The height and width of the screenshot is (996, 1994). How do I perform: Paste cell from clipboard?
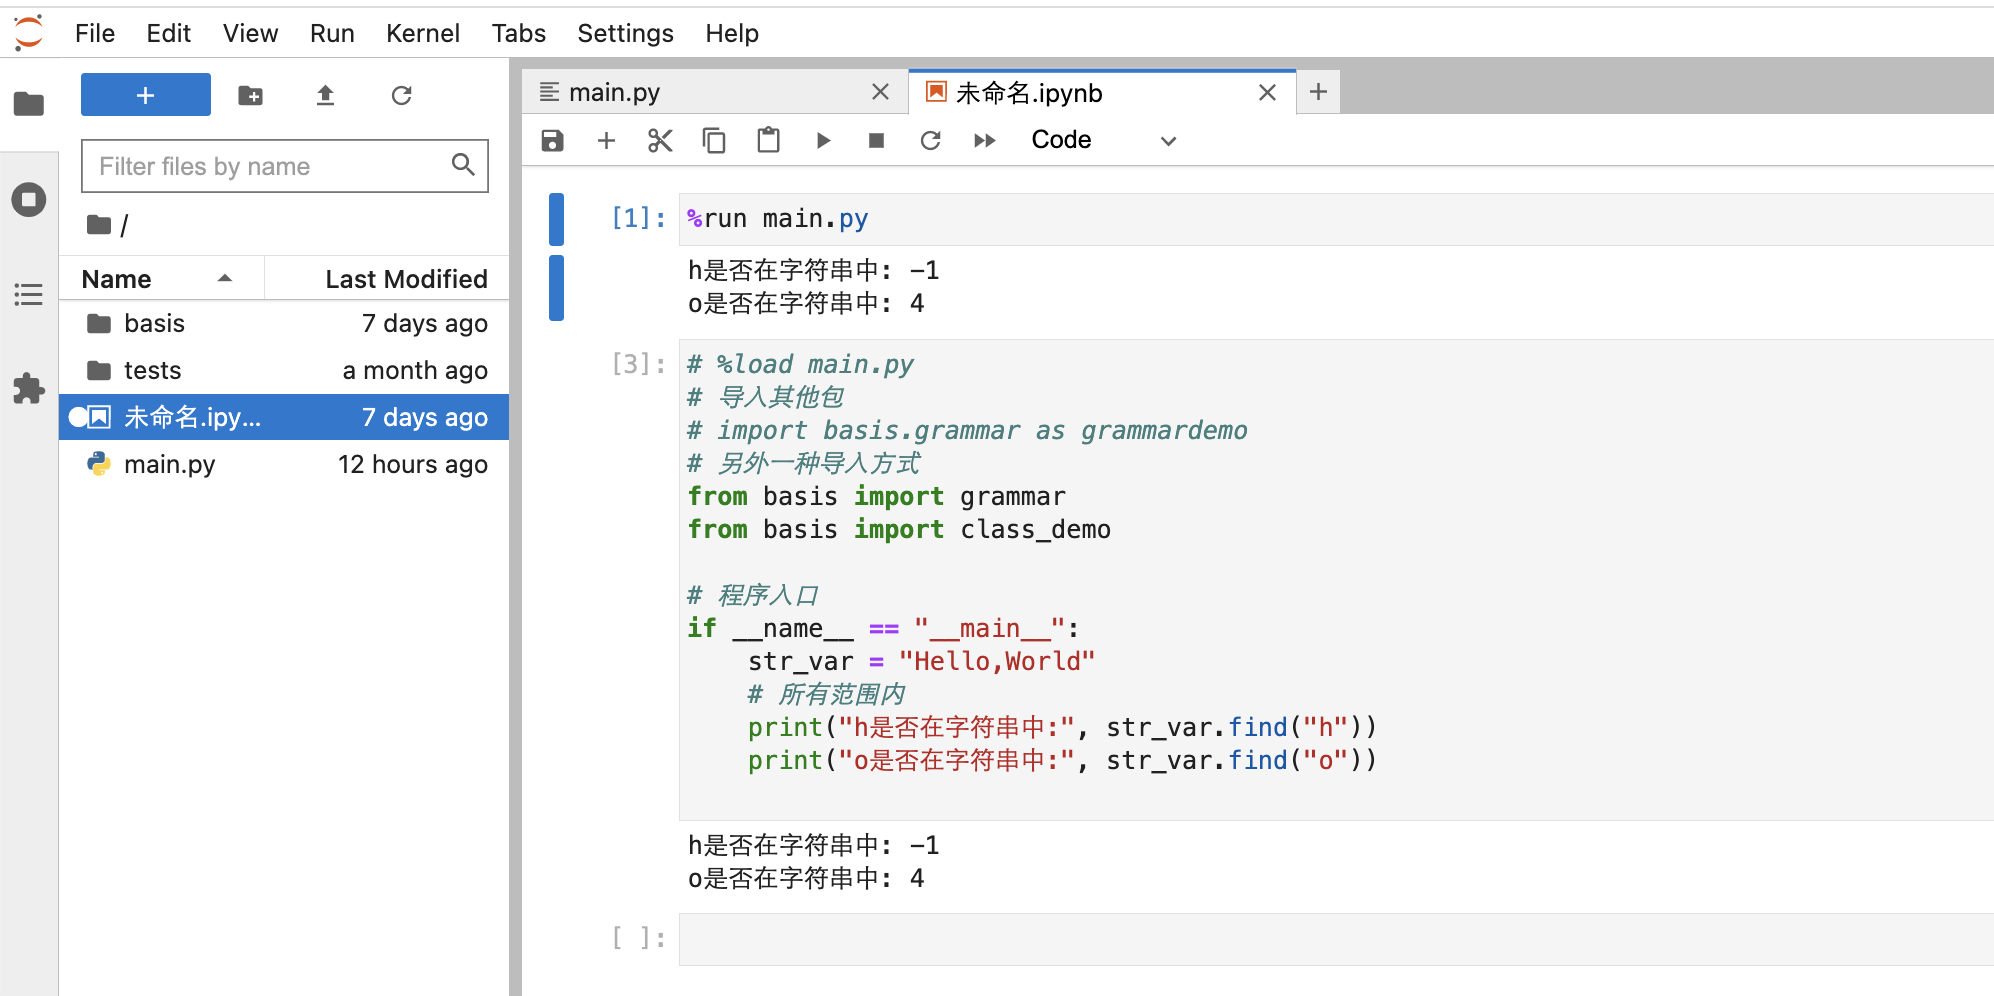768,141
